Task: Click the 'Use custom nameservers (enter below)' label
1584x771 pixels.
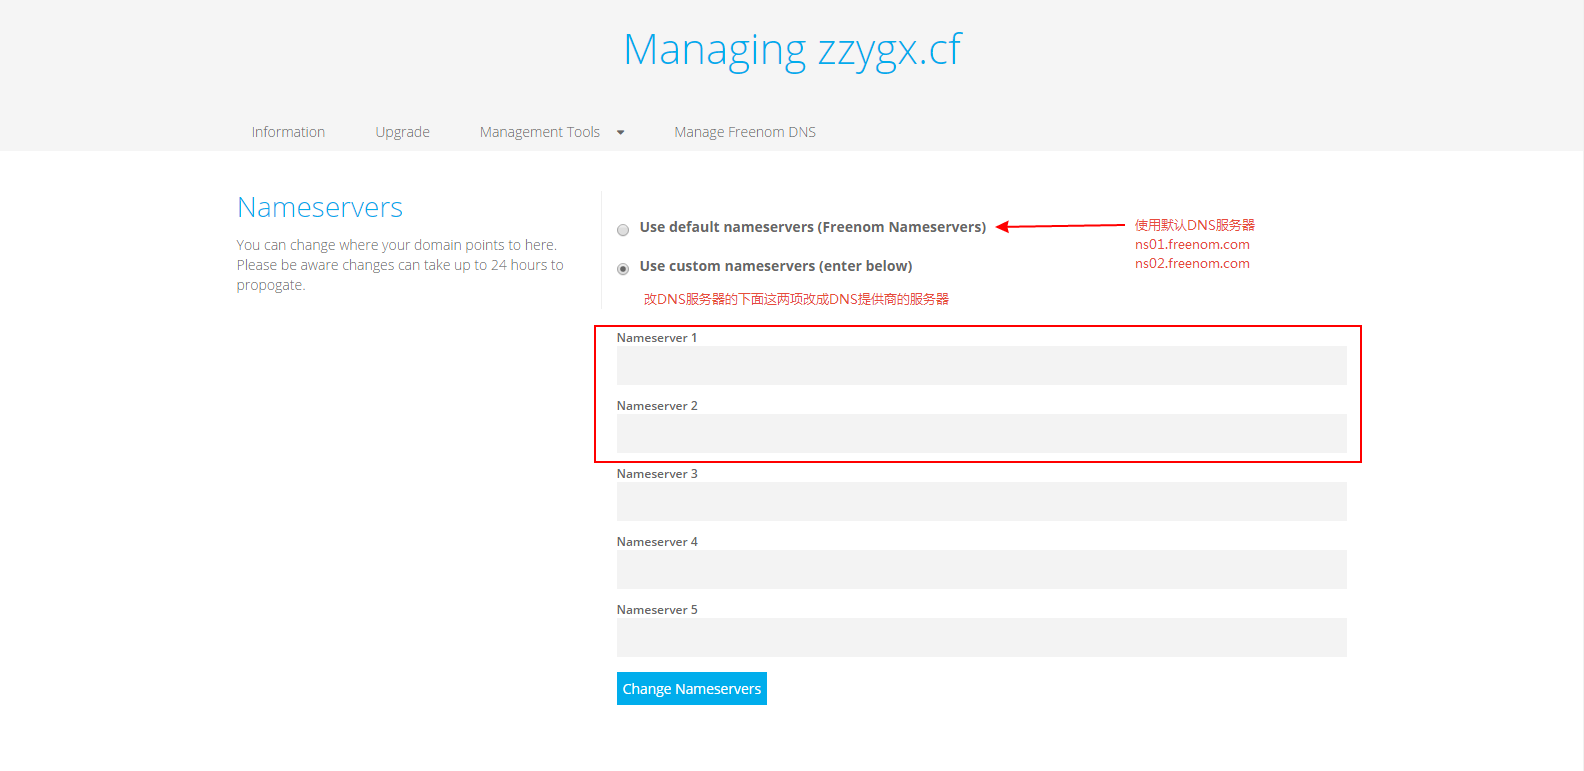Action: [x=776, y=266]
